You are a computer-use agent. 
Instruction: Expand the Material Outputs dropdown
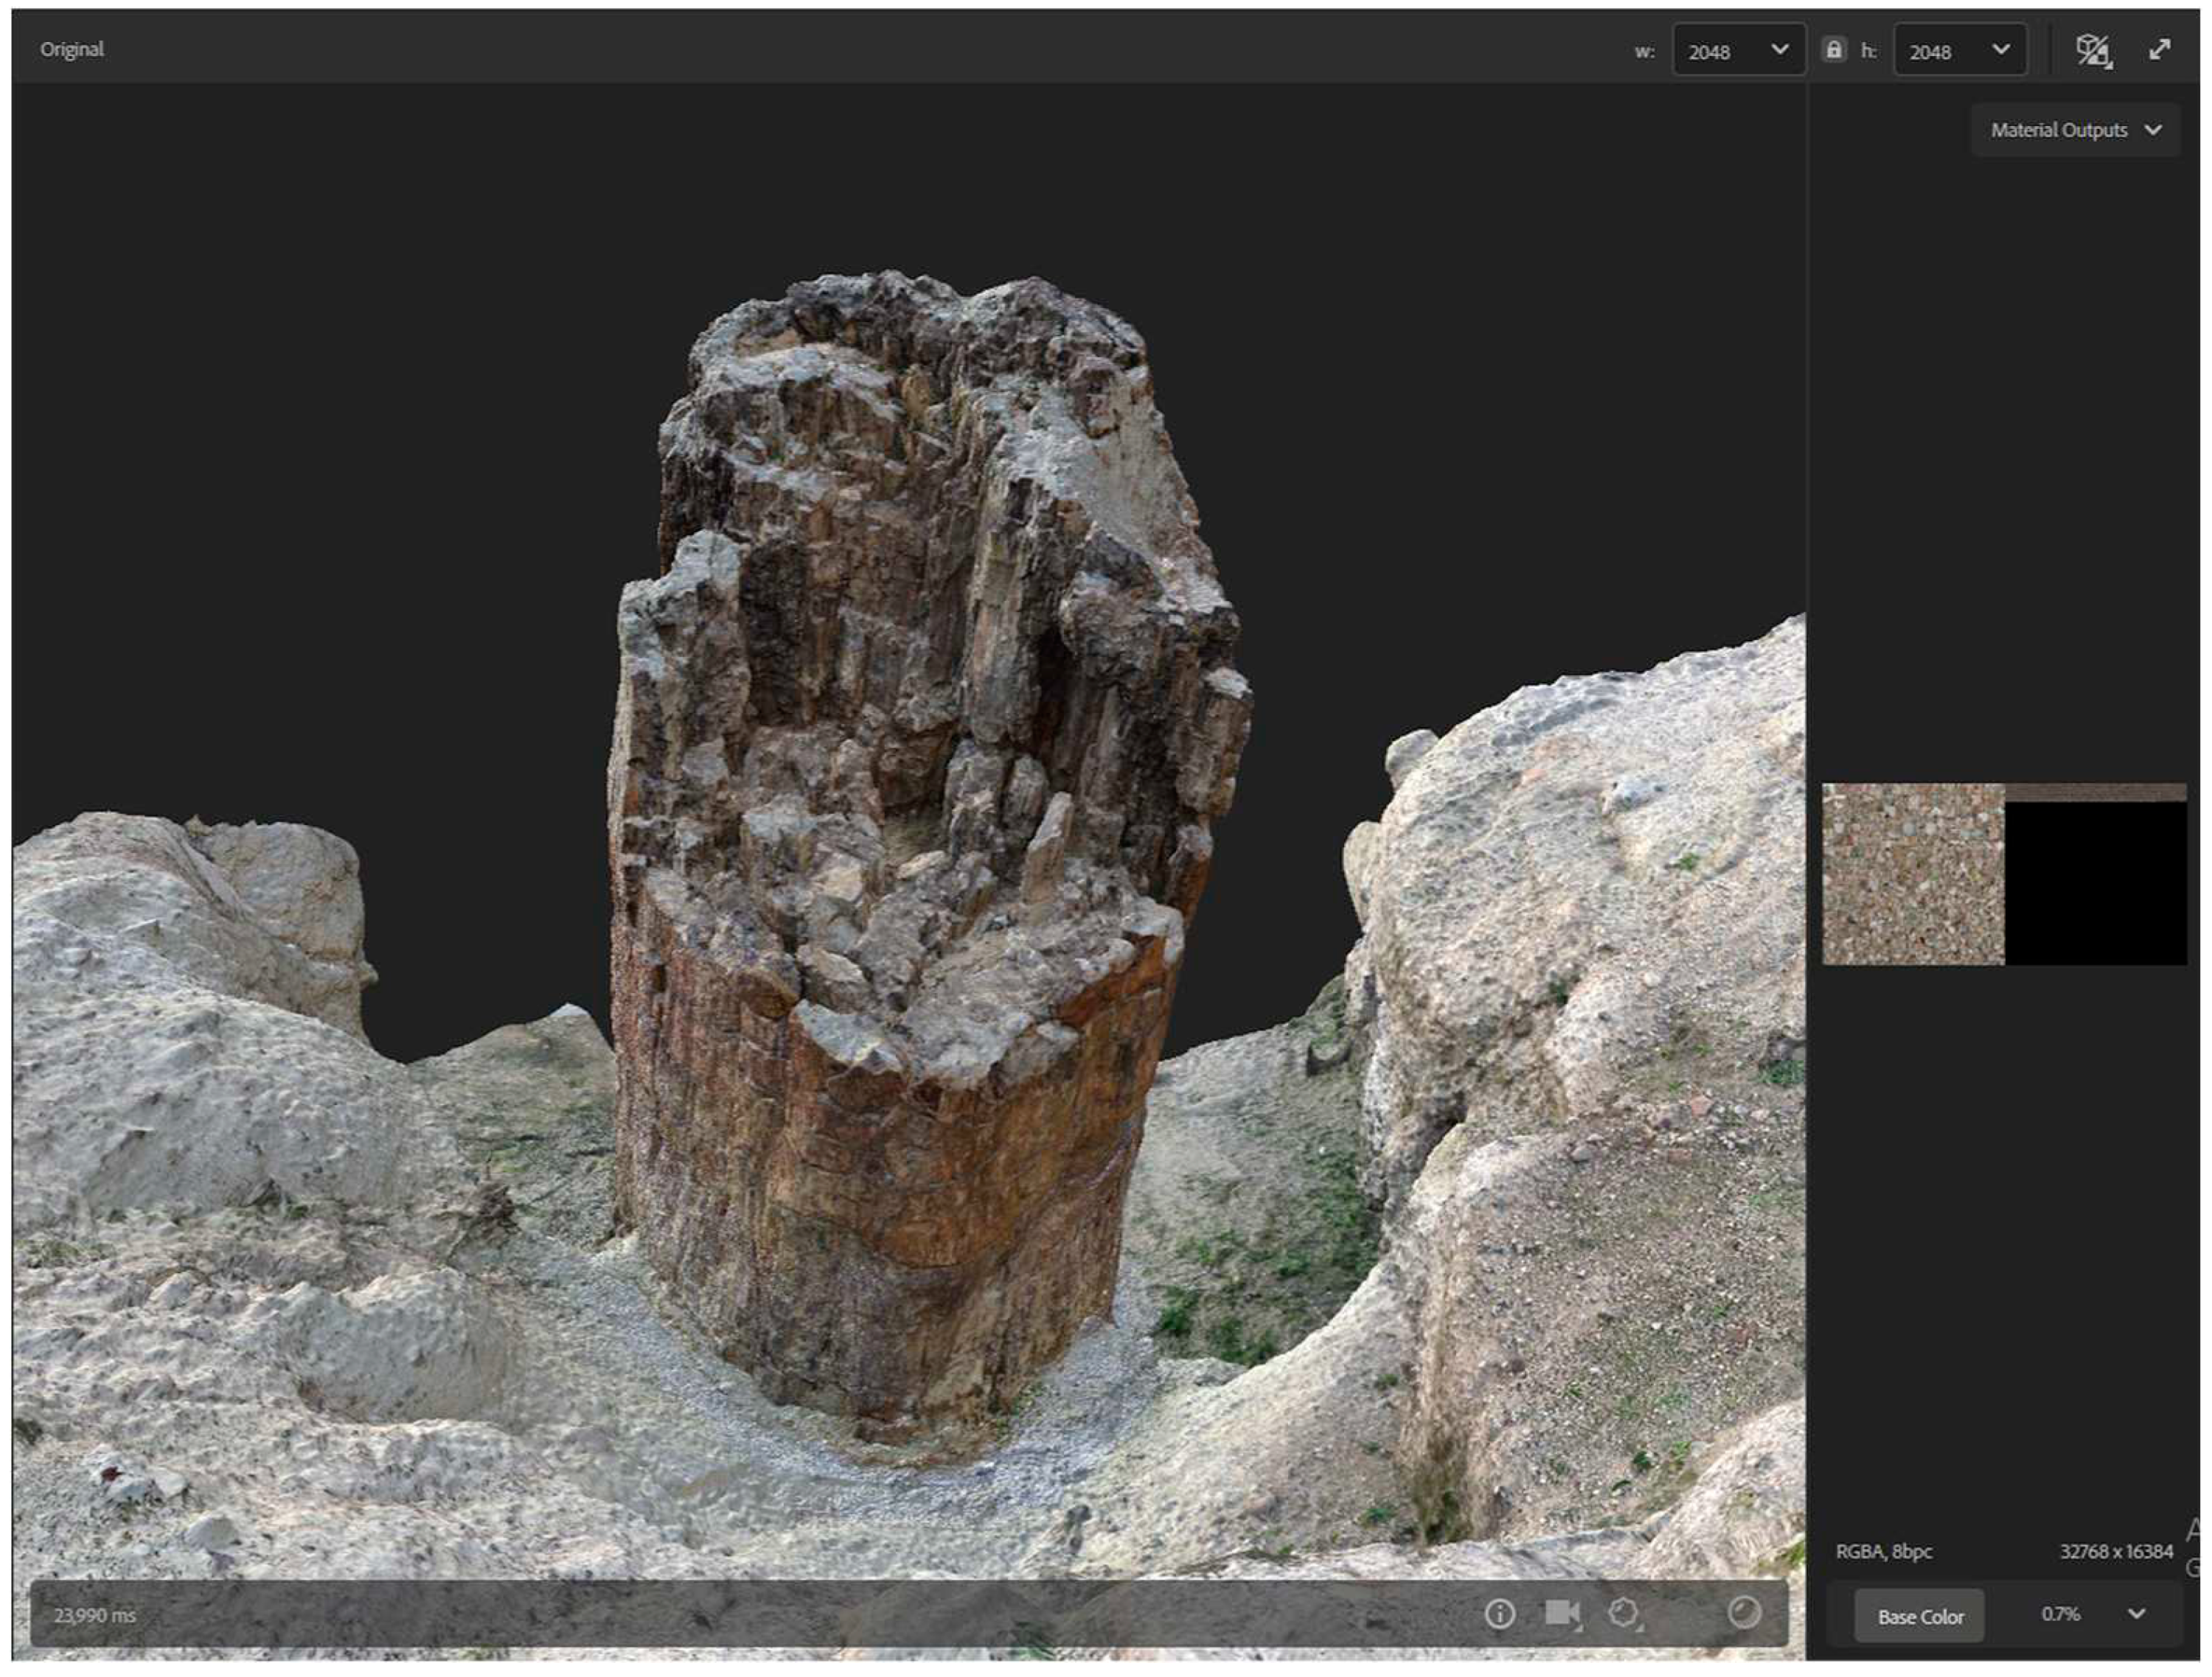(2075, 130)
